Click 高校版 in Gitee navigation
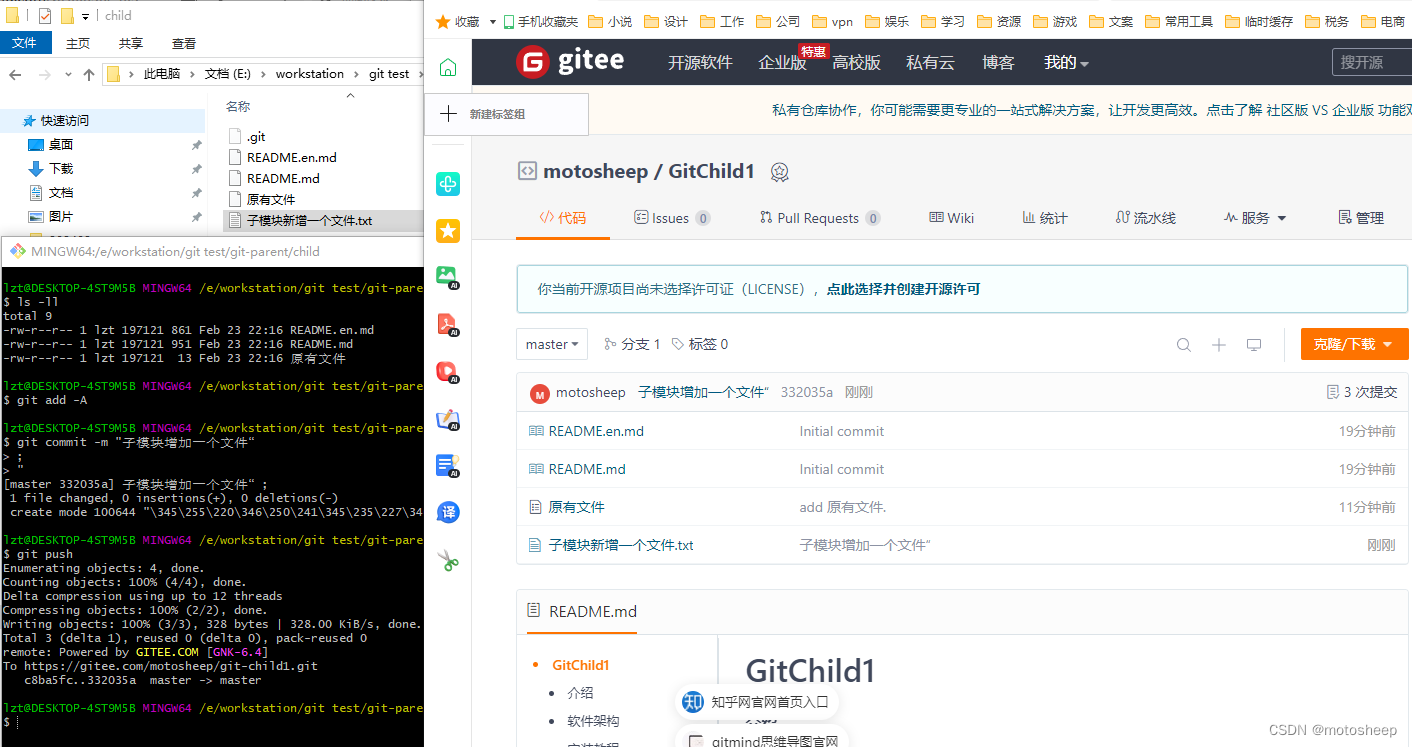Screen dimensions: 1412x747 pyautogui.click(x=856, y=62)
